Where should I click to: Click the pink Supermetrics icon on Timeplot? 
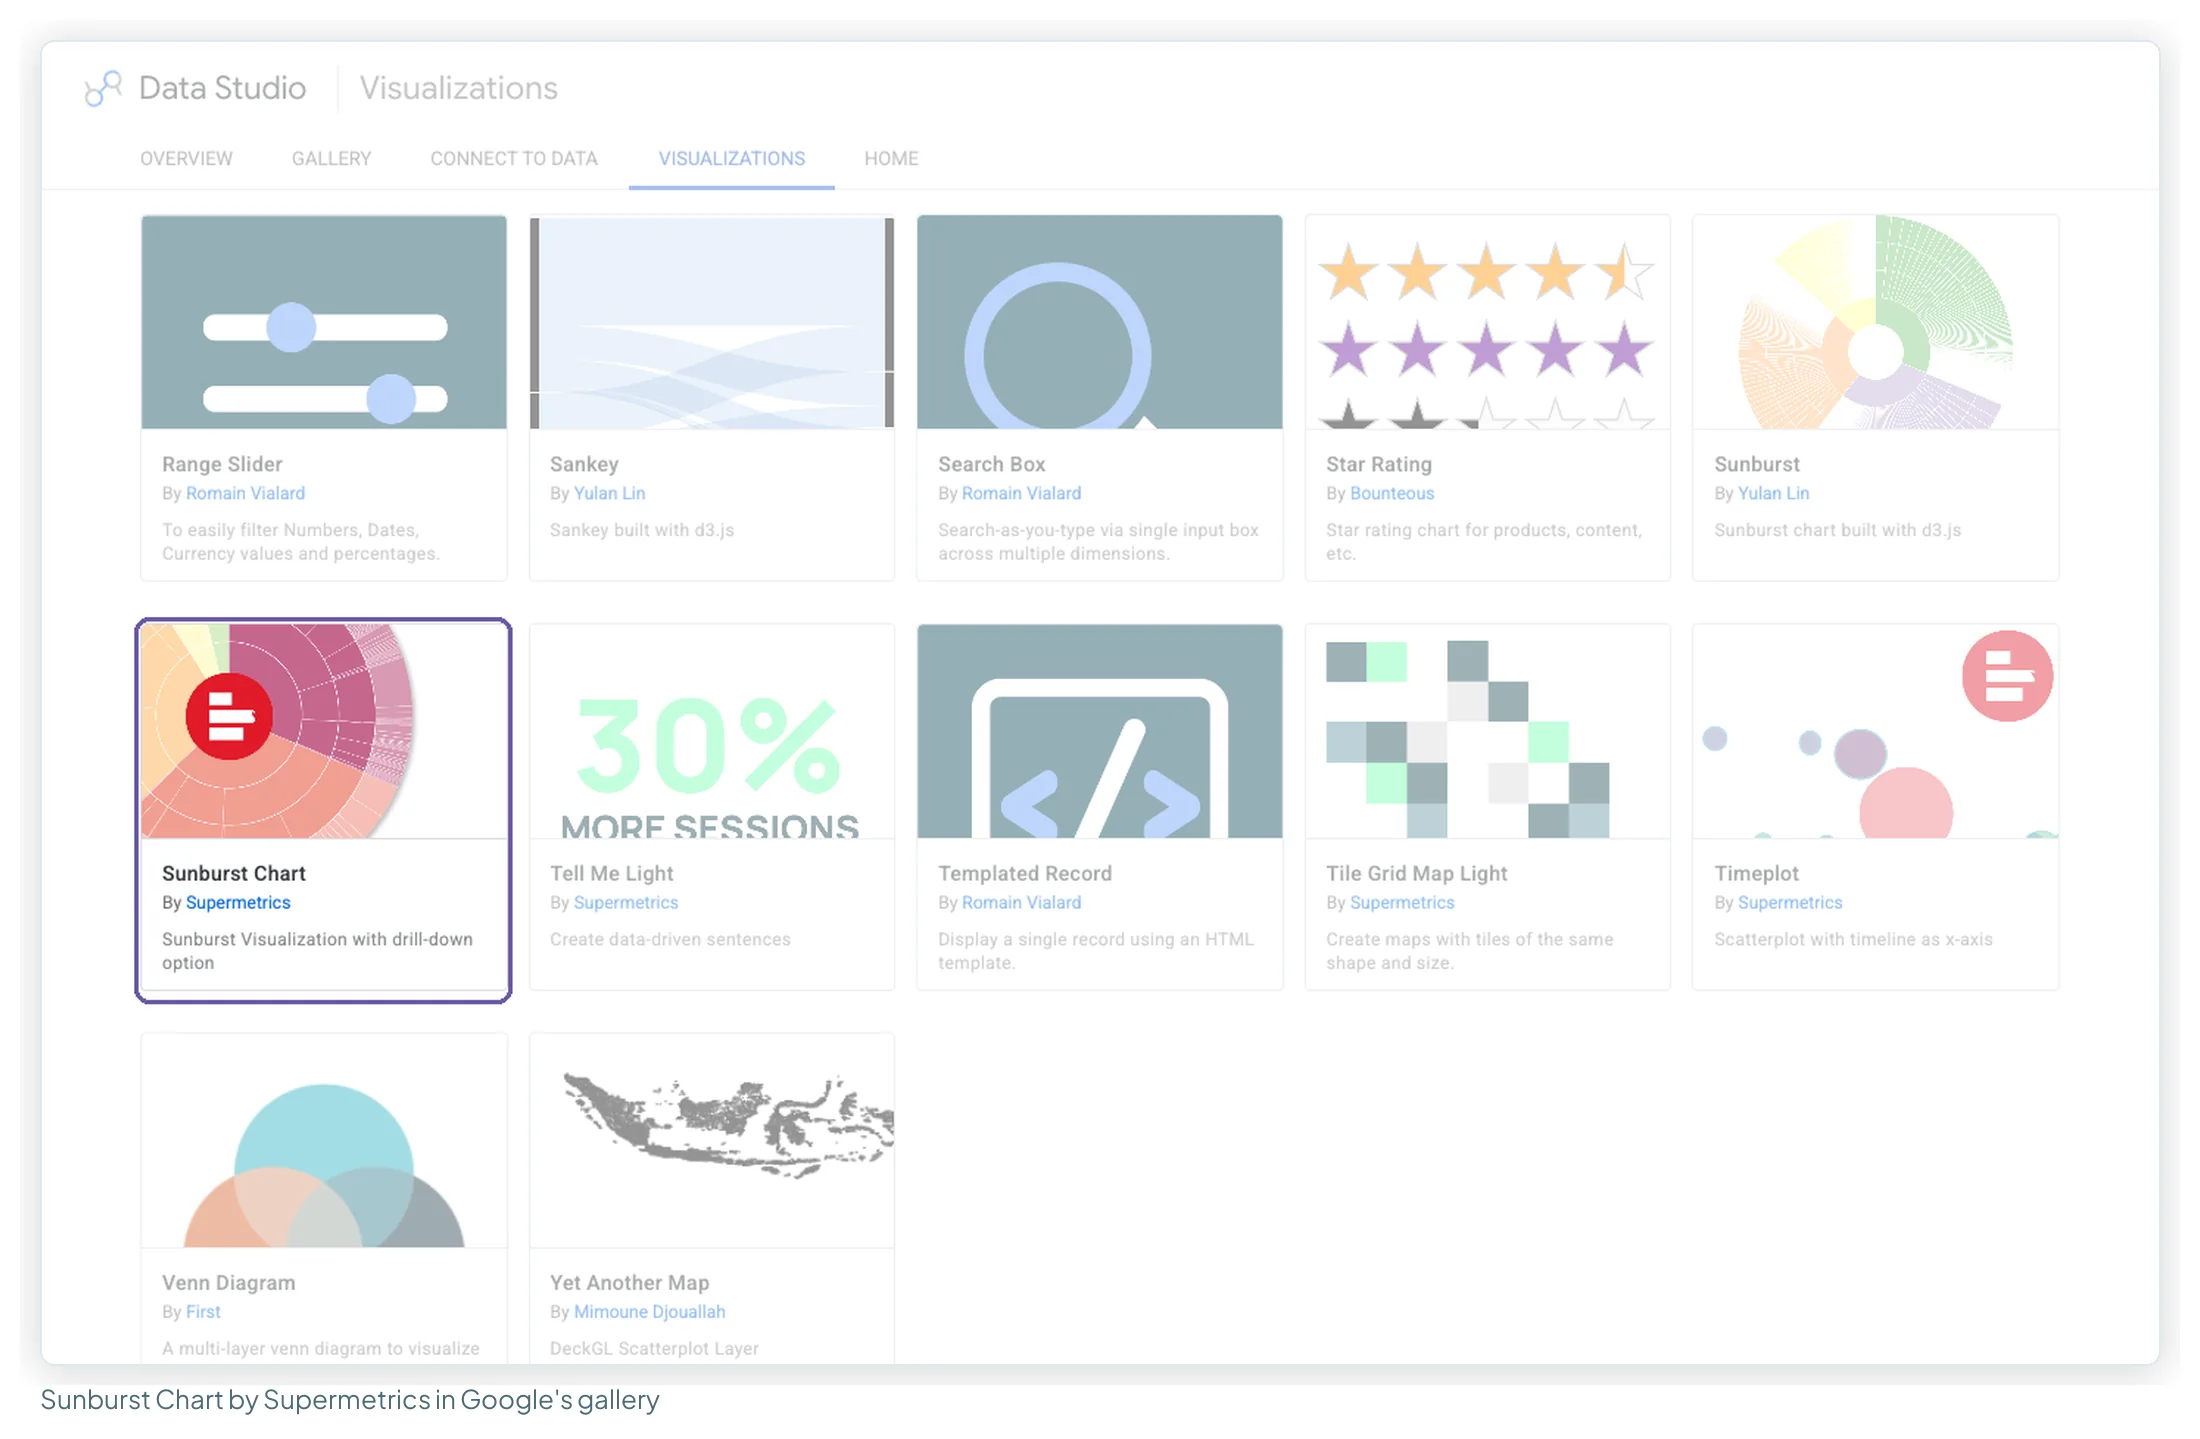(x=2008, y=676)
